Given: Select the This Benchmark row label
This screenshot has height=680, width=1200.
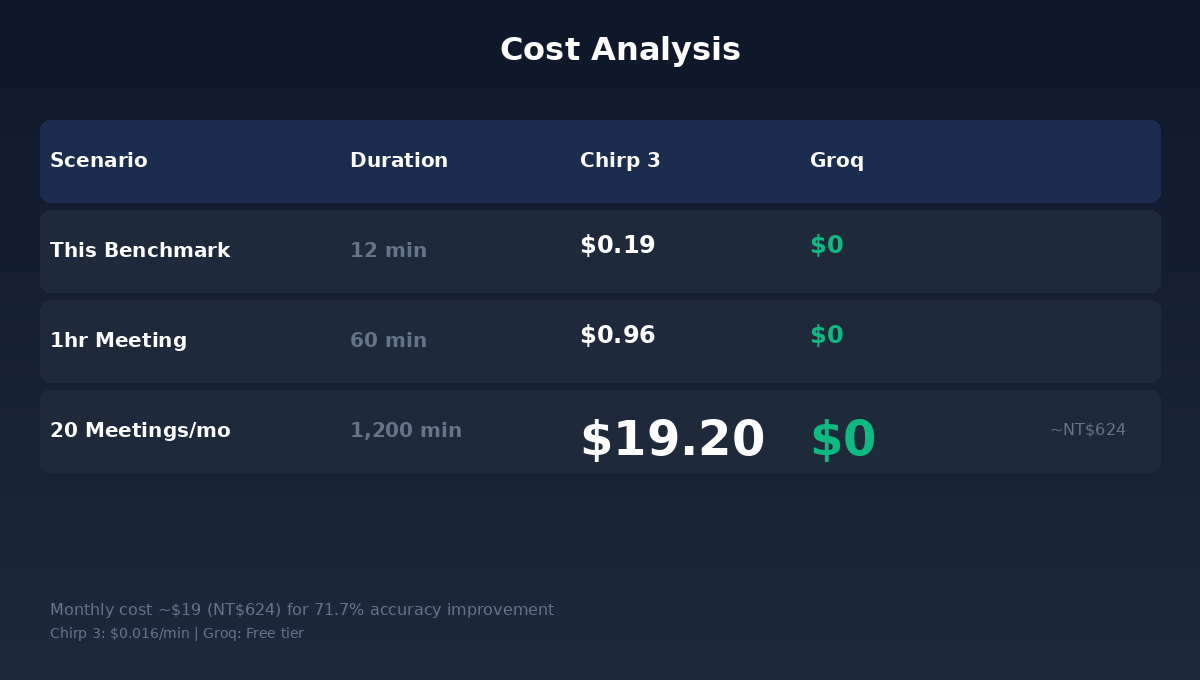Looking at the screenshot, I should point(140,251).
